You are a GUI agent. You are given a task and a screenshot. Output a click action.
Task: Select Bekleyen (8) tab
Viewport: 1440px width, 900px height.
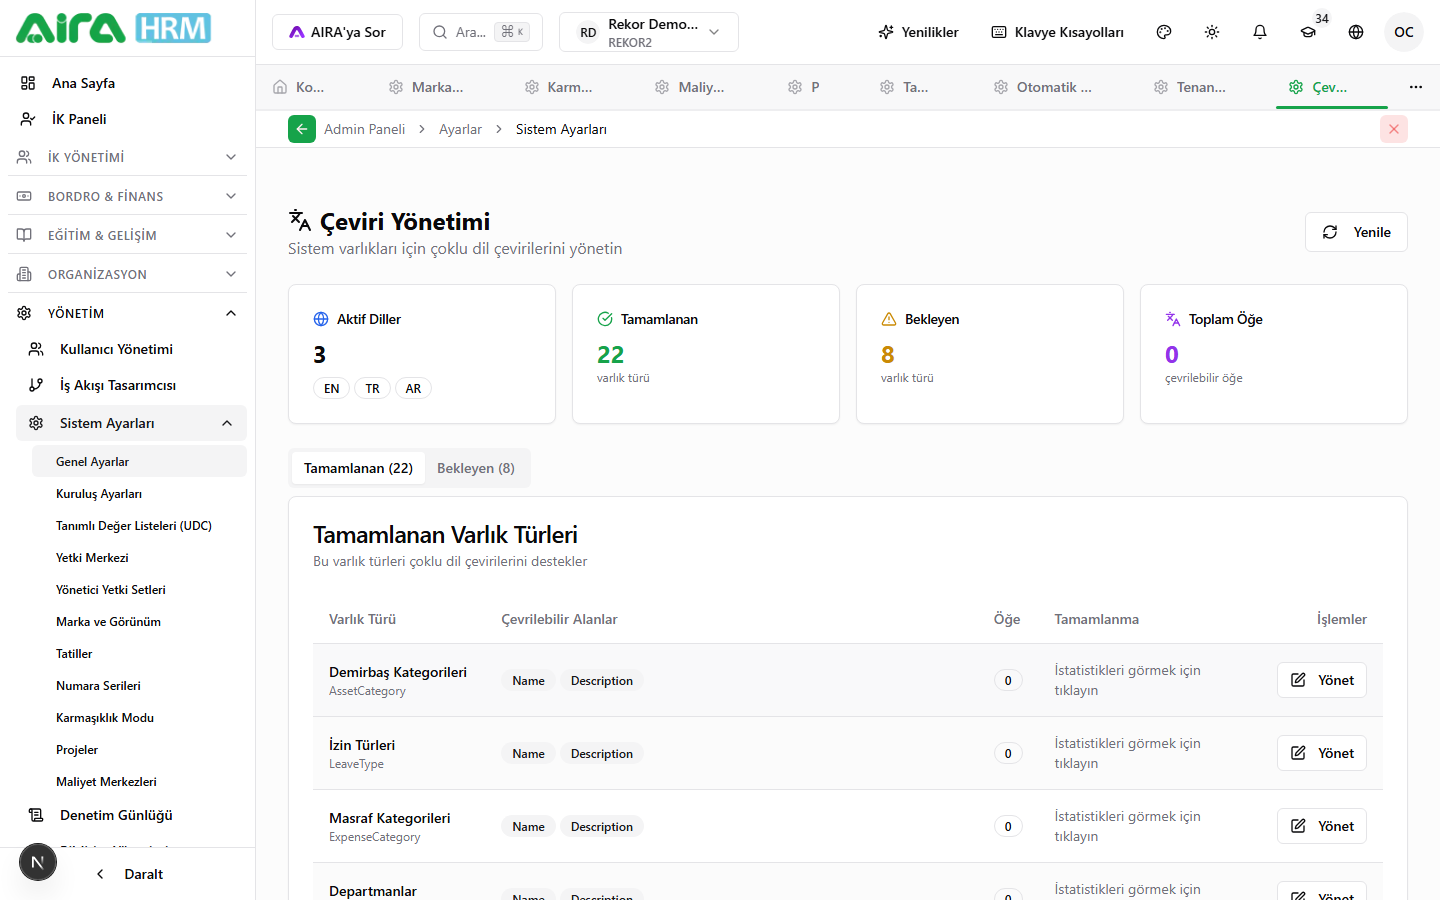[x=476, y=468]
